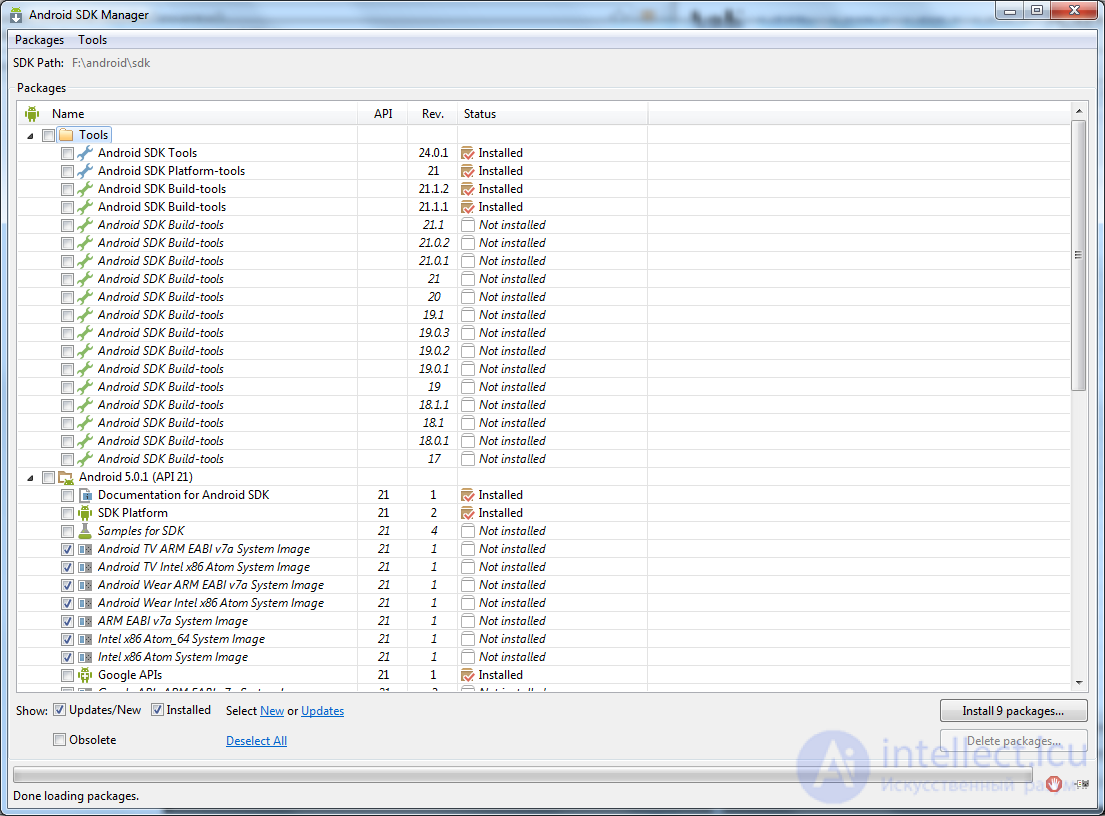Click the Build-tools 21.1.2 wrench icon
The height and width of the screenshot is (816, 1105).
point(85,189)
